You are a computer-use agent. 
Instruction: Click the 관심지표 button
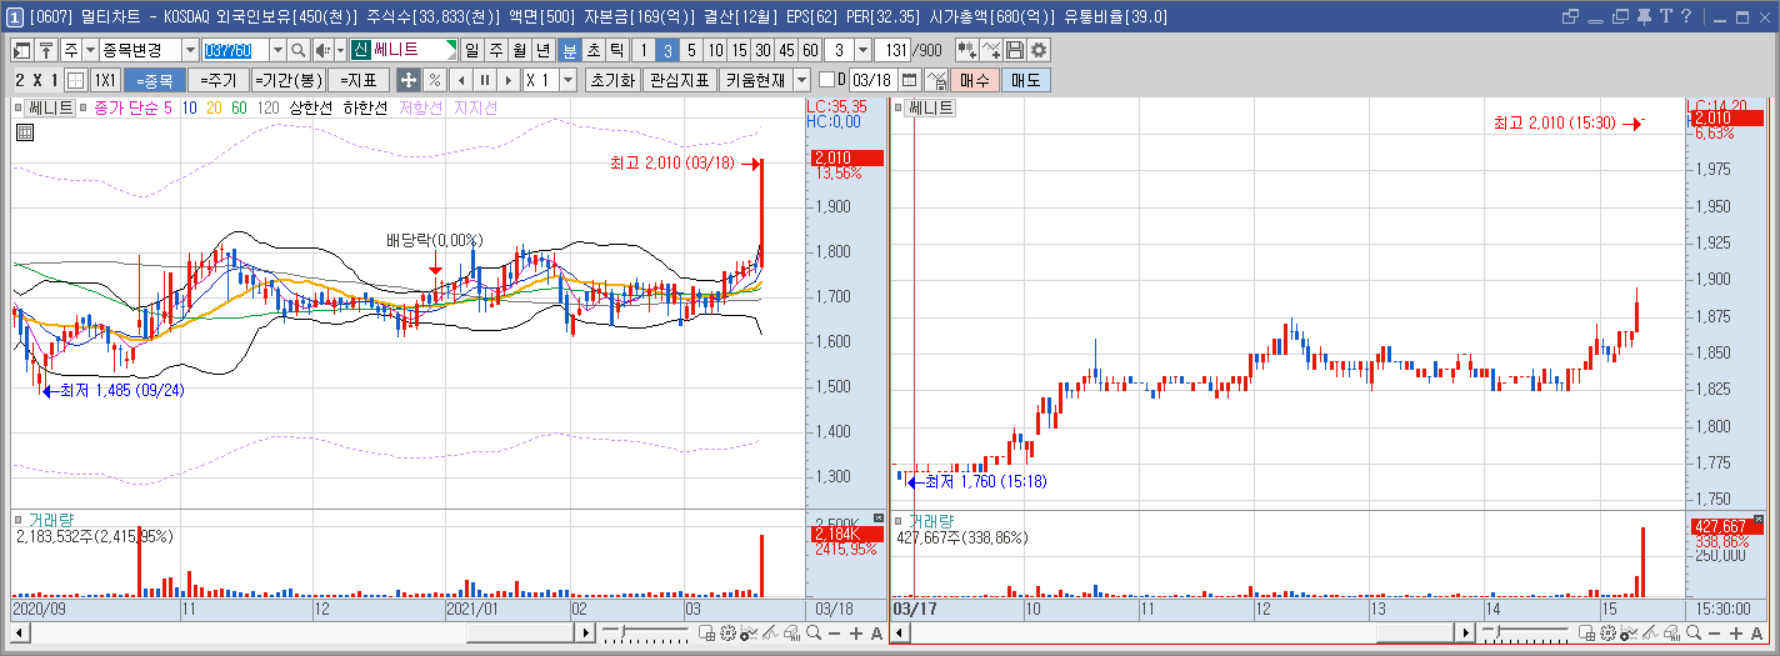click(679, 80)
